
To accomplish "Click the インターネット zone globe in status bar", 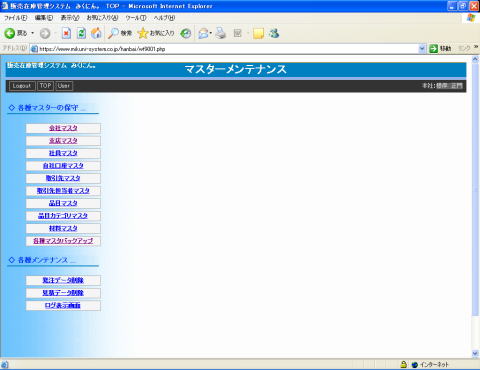I will (415, 364).
